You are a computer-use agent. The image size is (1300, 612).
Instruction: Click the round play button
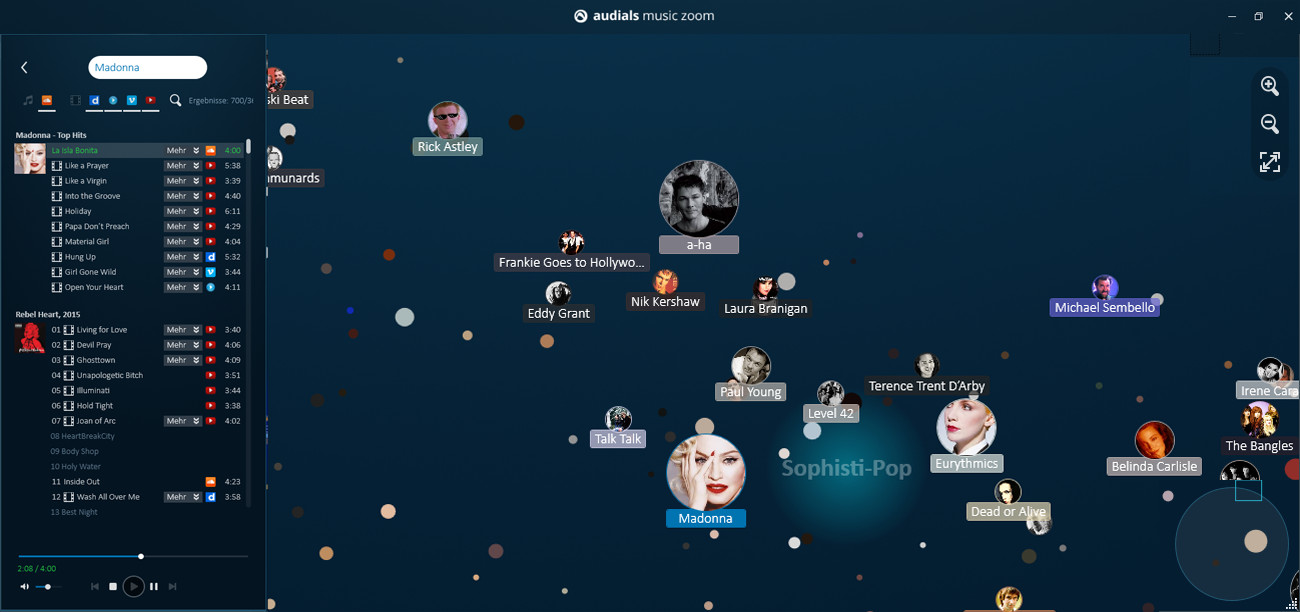[x=133, y=586]
